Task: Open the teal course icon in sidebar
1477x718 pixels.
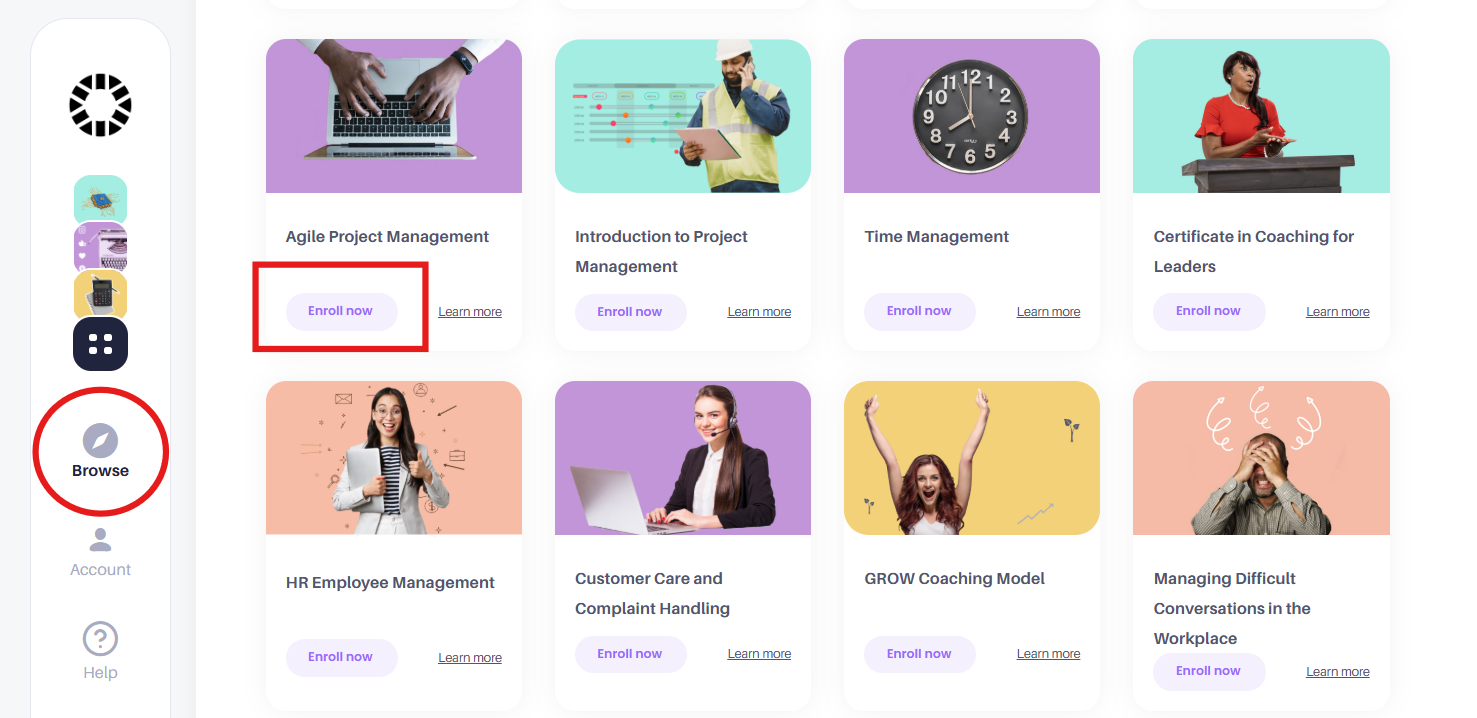Action: 100,199
